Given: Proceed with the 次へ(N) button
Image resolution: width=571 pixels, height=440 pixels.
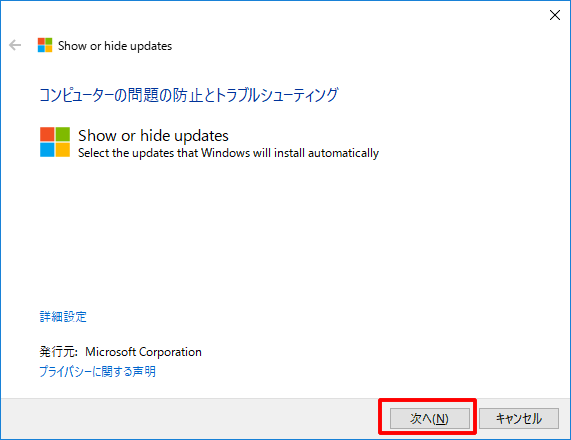Looking at the screenshot, I should coord(430,418).
